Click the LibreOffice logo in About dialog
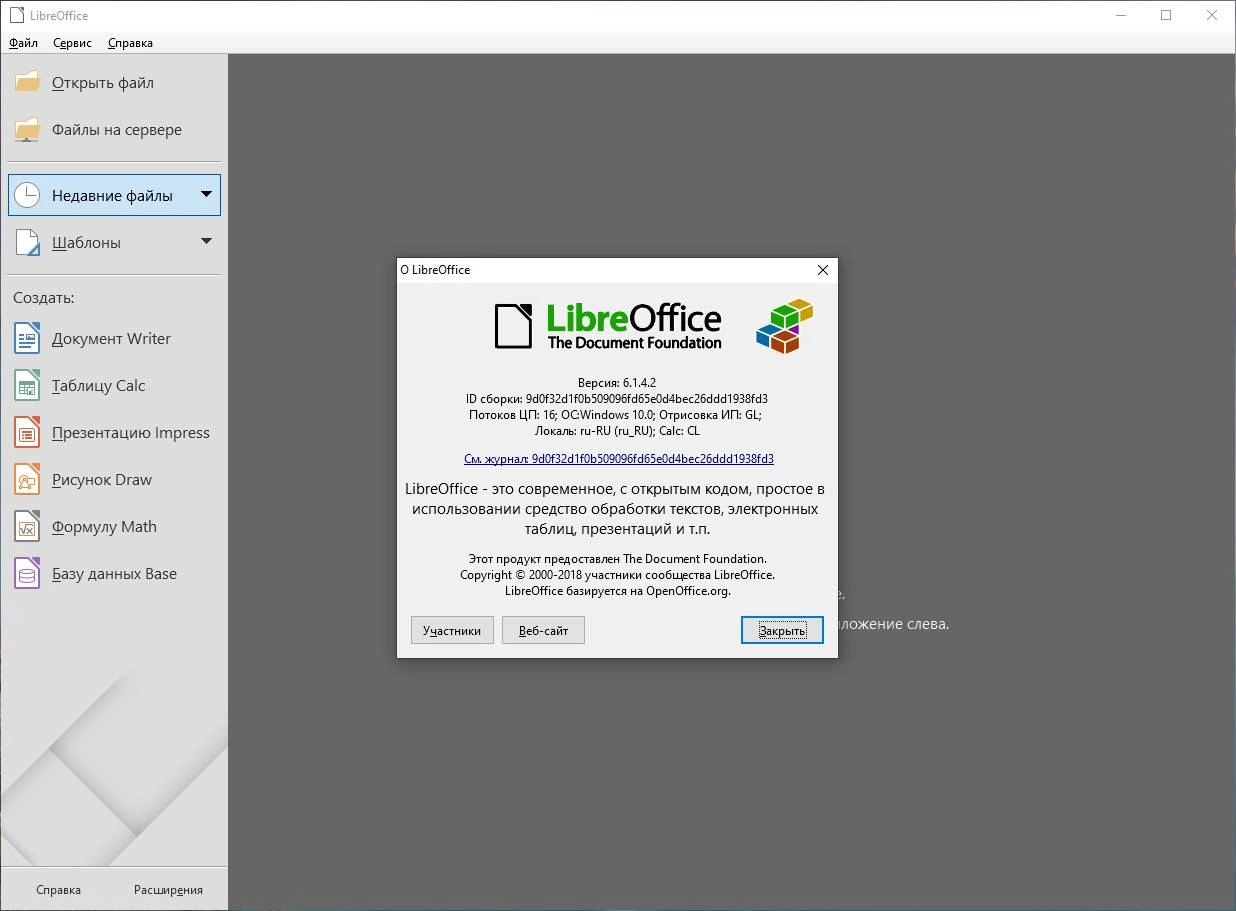The width and height of the screenshot is (1236, 911). [608, 326]
